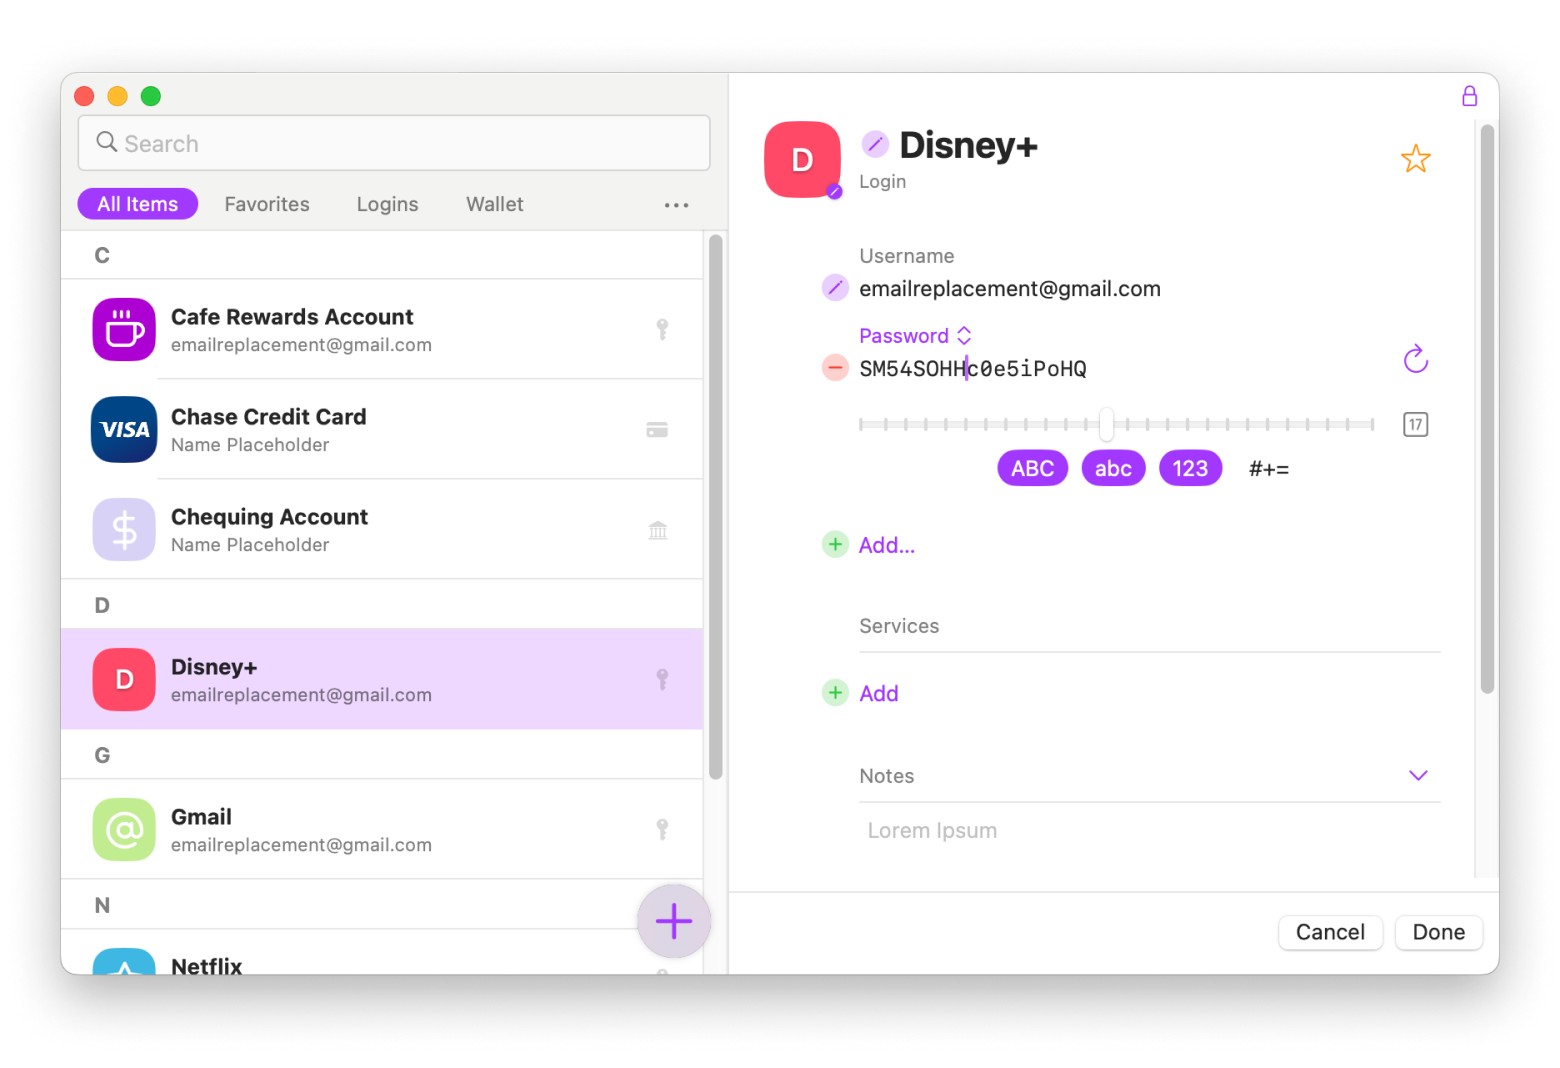
Task: Mark Disney+ as favorite with star icon
Action: (x=1415, y=159)
